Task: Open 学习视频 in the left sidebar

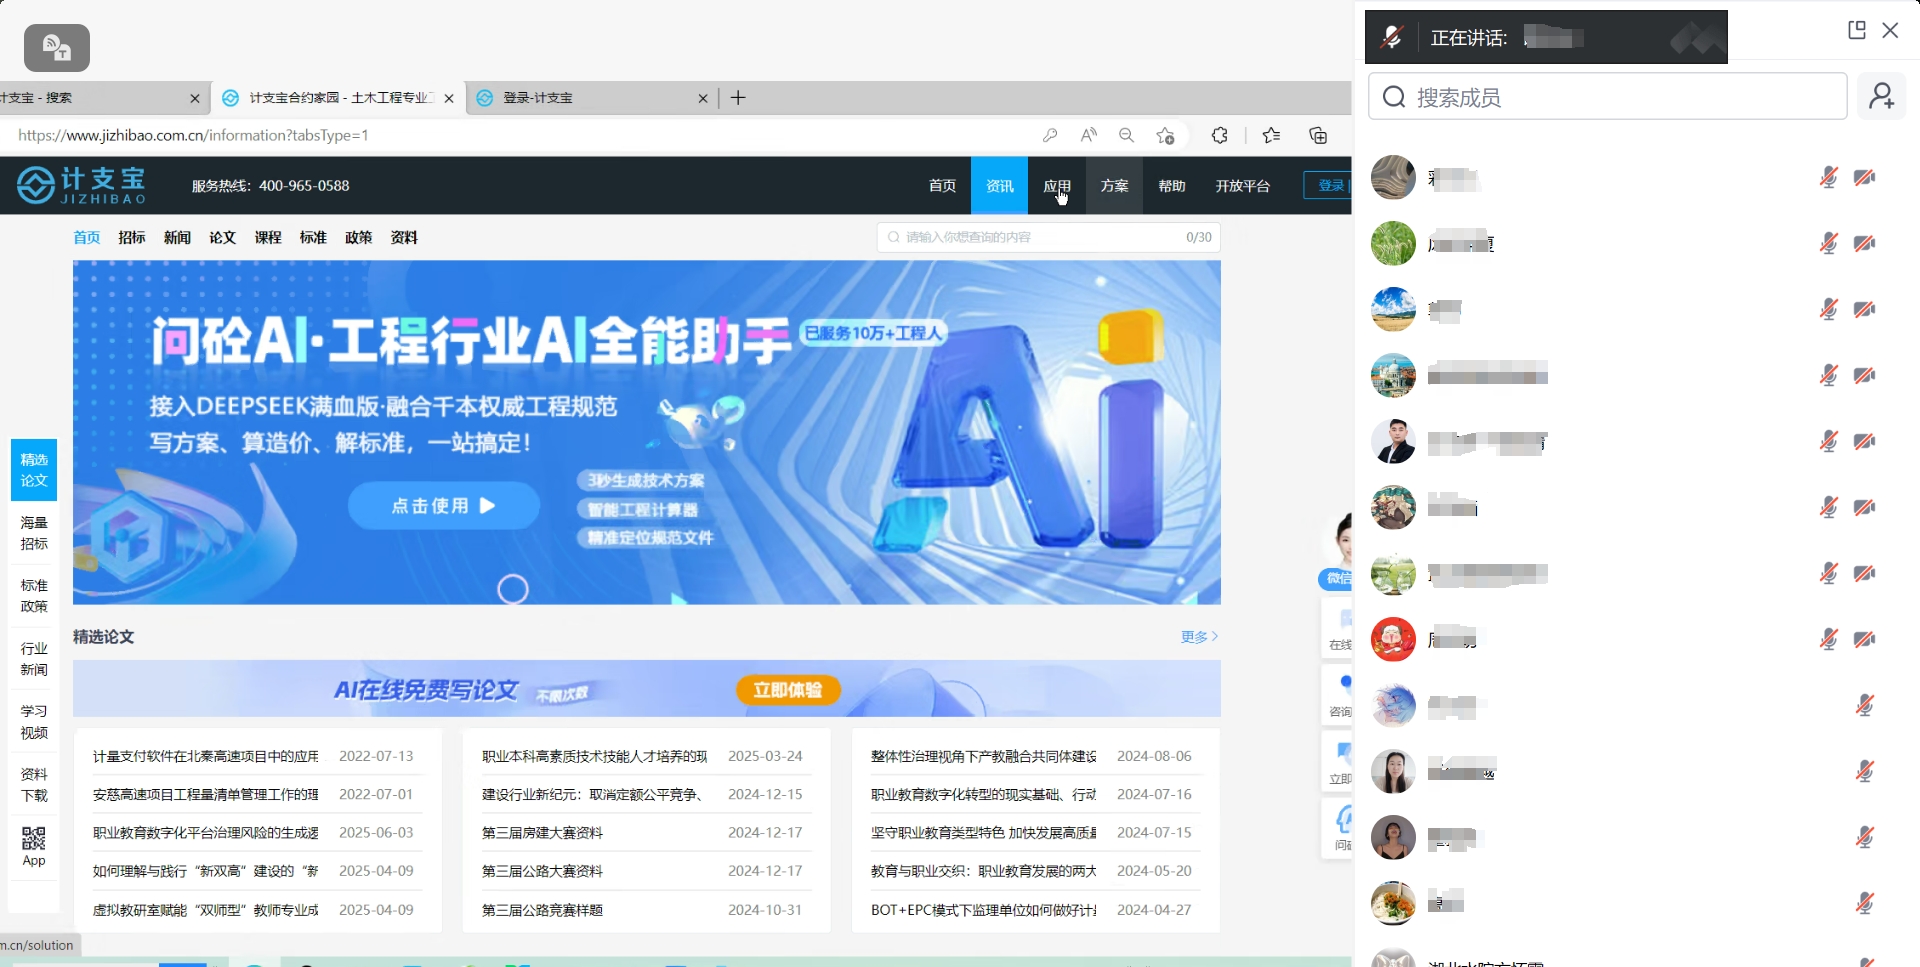Action: 34,722
